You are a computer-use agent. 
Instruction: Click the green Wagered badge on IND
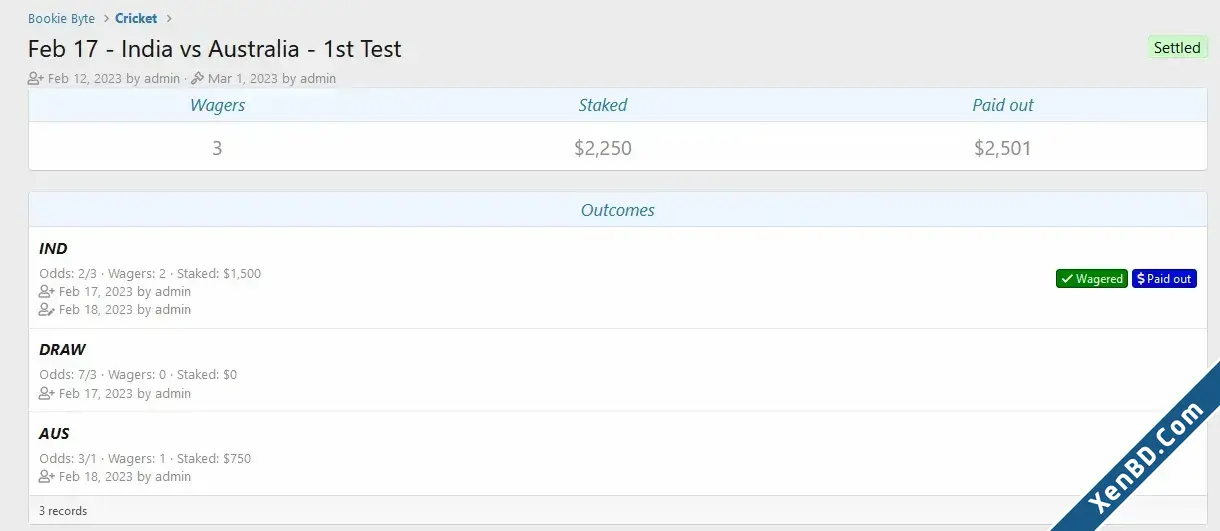[1091, 279]
